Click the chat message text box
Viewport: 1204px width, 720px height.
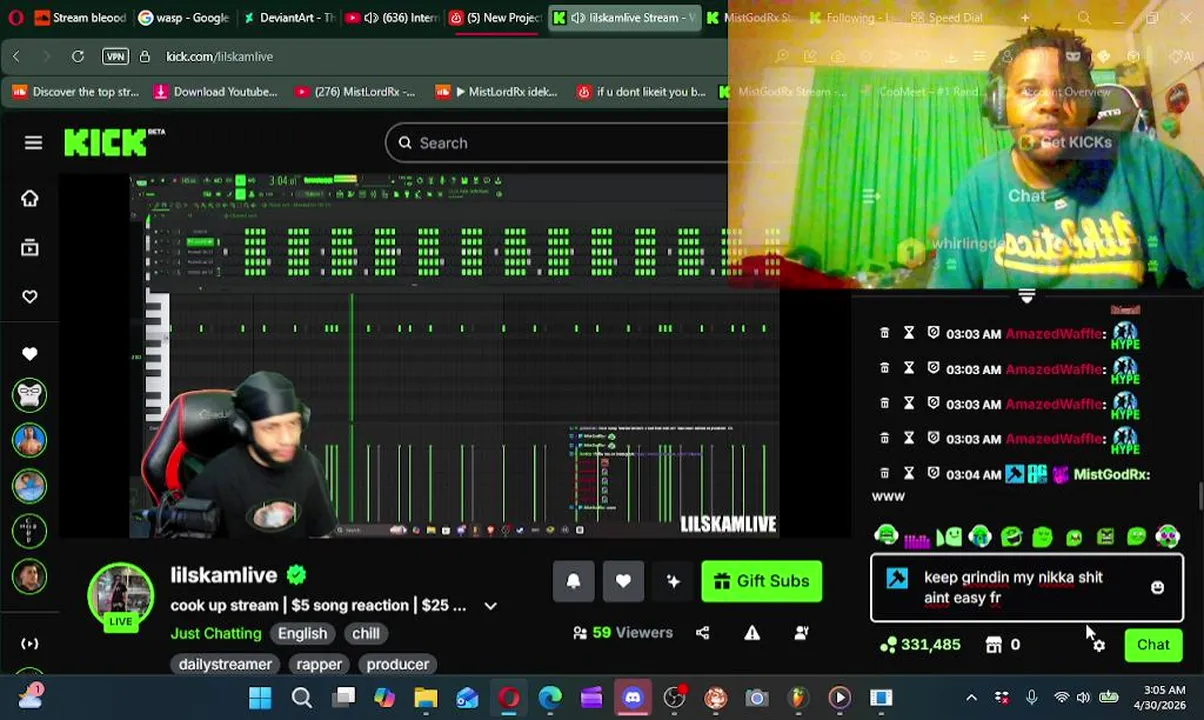[1027, 588]
